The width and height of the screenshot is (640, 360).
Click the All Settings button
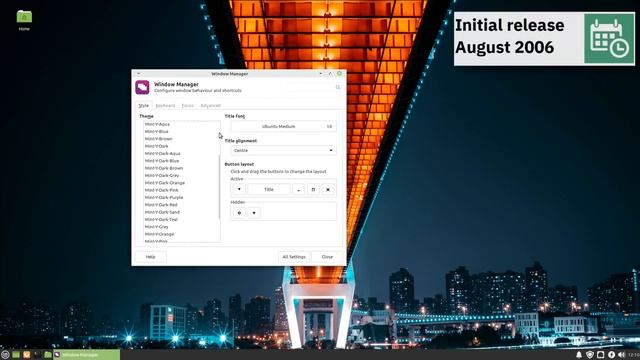click(x=294, y=257)
